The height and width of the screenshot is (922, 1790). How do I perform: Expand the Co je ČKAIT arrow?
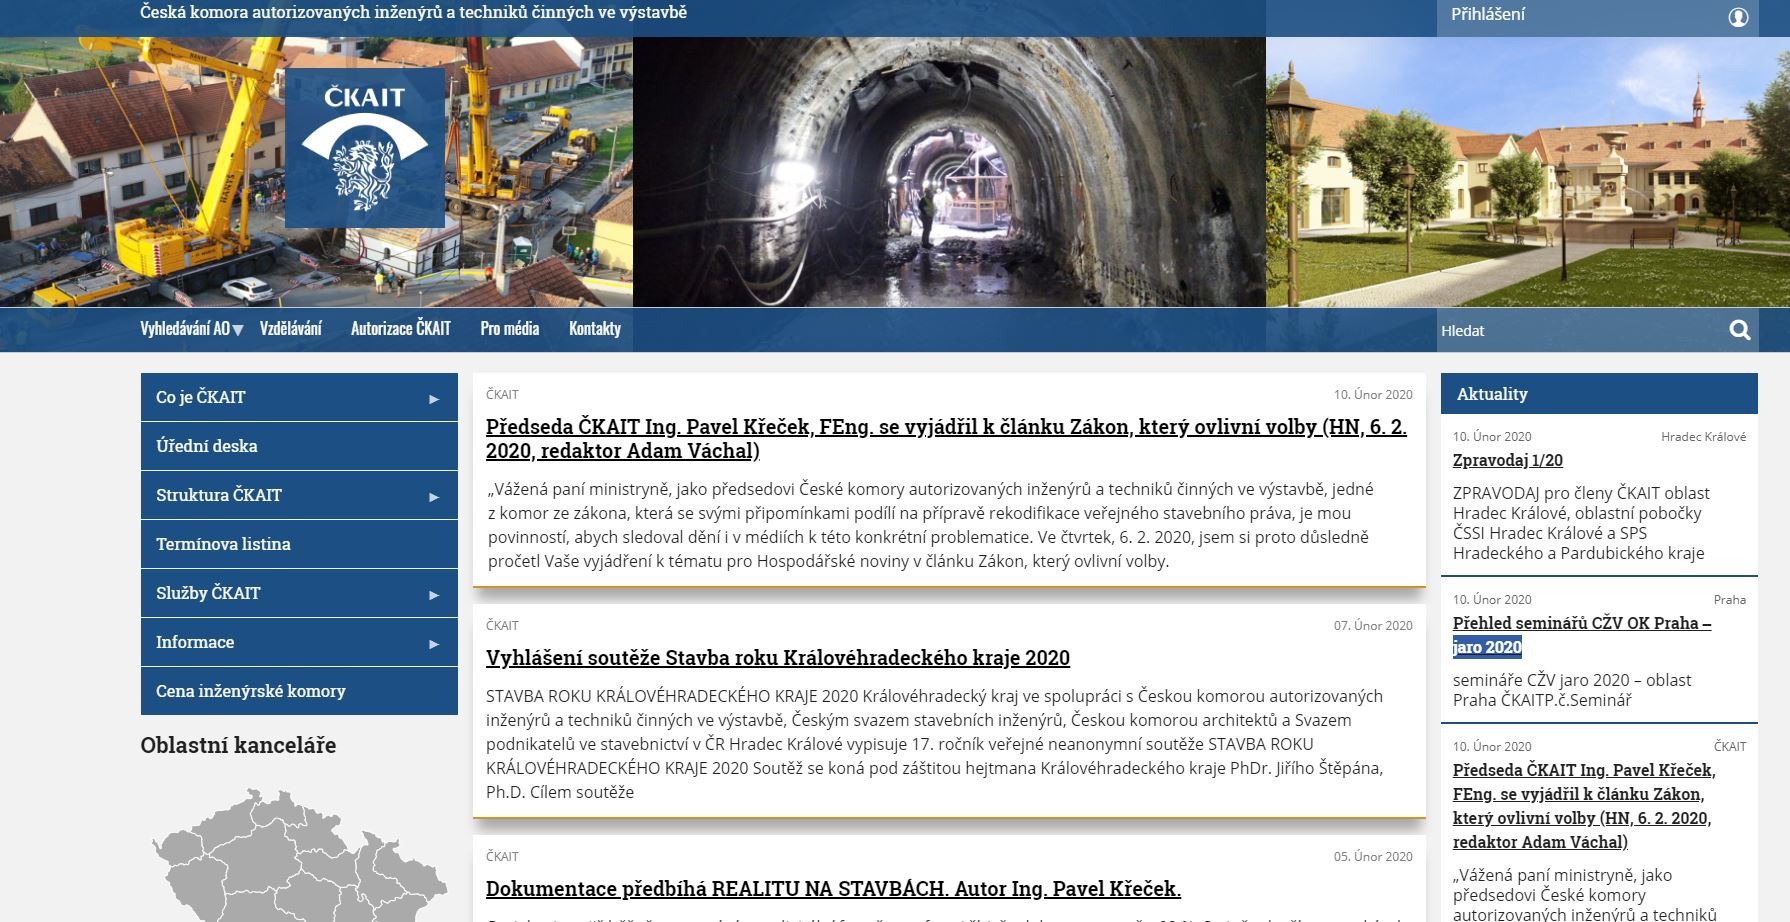coord(434,398)
